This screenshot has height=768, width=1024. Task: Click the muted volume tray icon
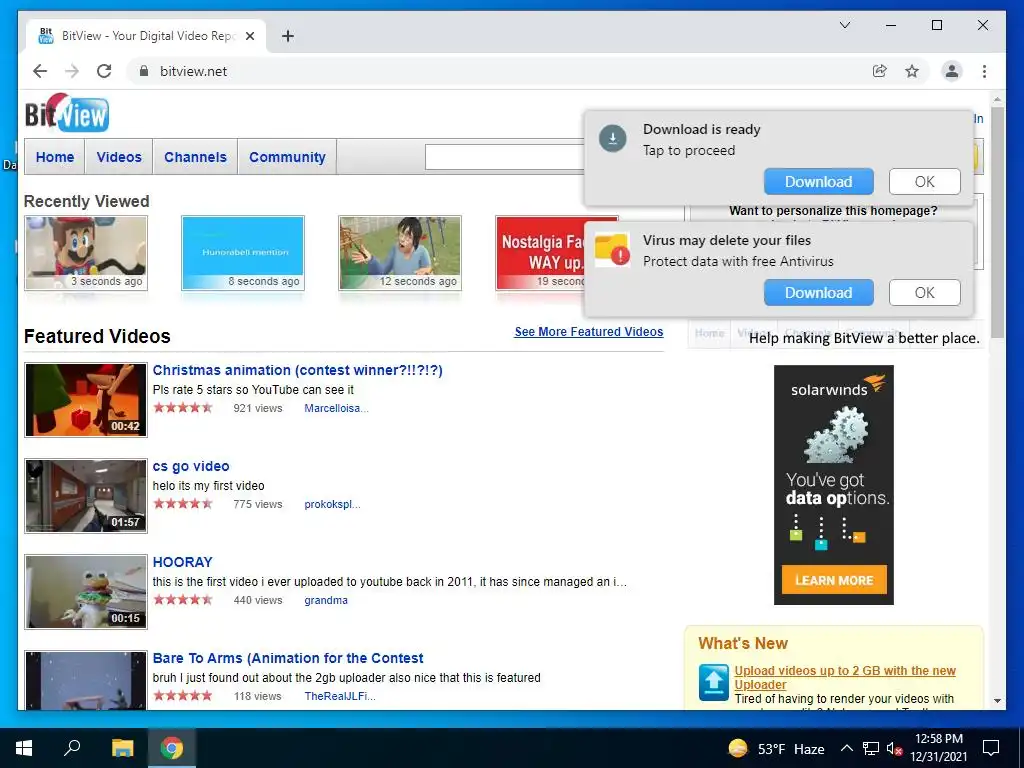[894, 748]
